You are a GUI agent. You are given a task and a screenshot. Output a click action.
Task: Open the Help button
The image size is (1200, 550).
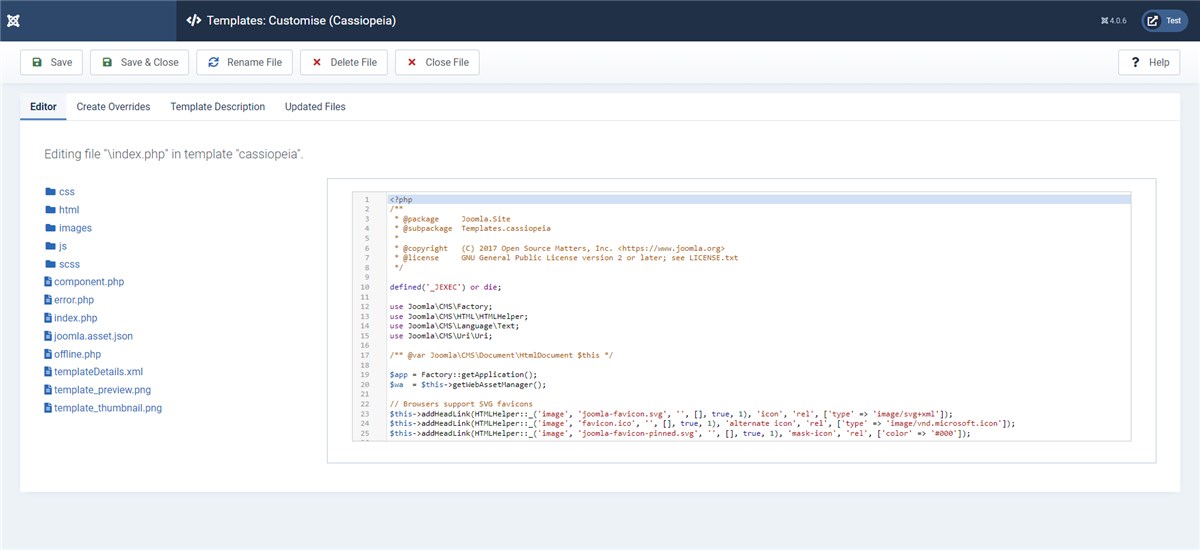click(1149, 62)
